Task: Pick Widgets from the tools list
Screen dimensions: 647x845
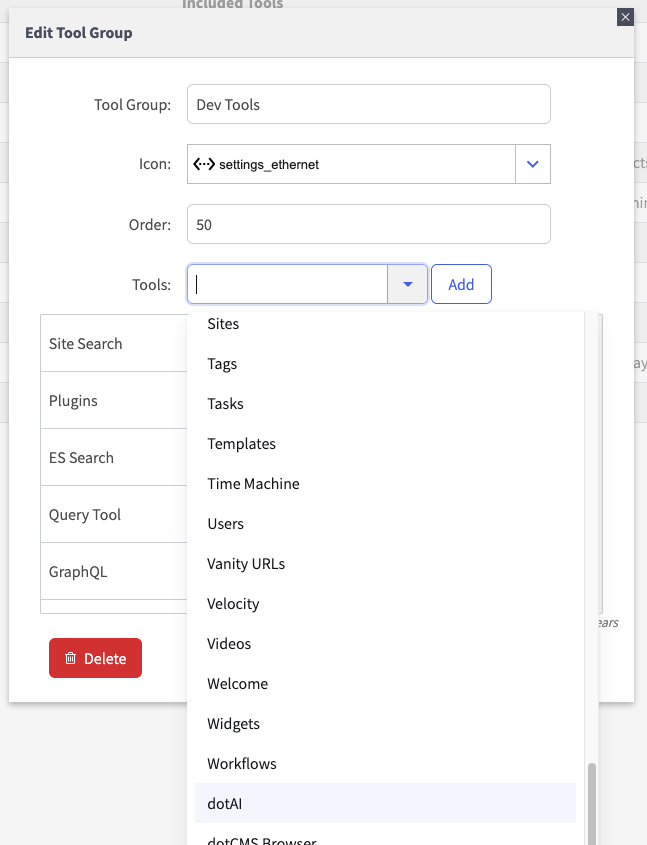Action: [x=234, y=723]
